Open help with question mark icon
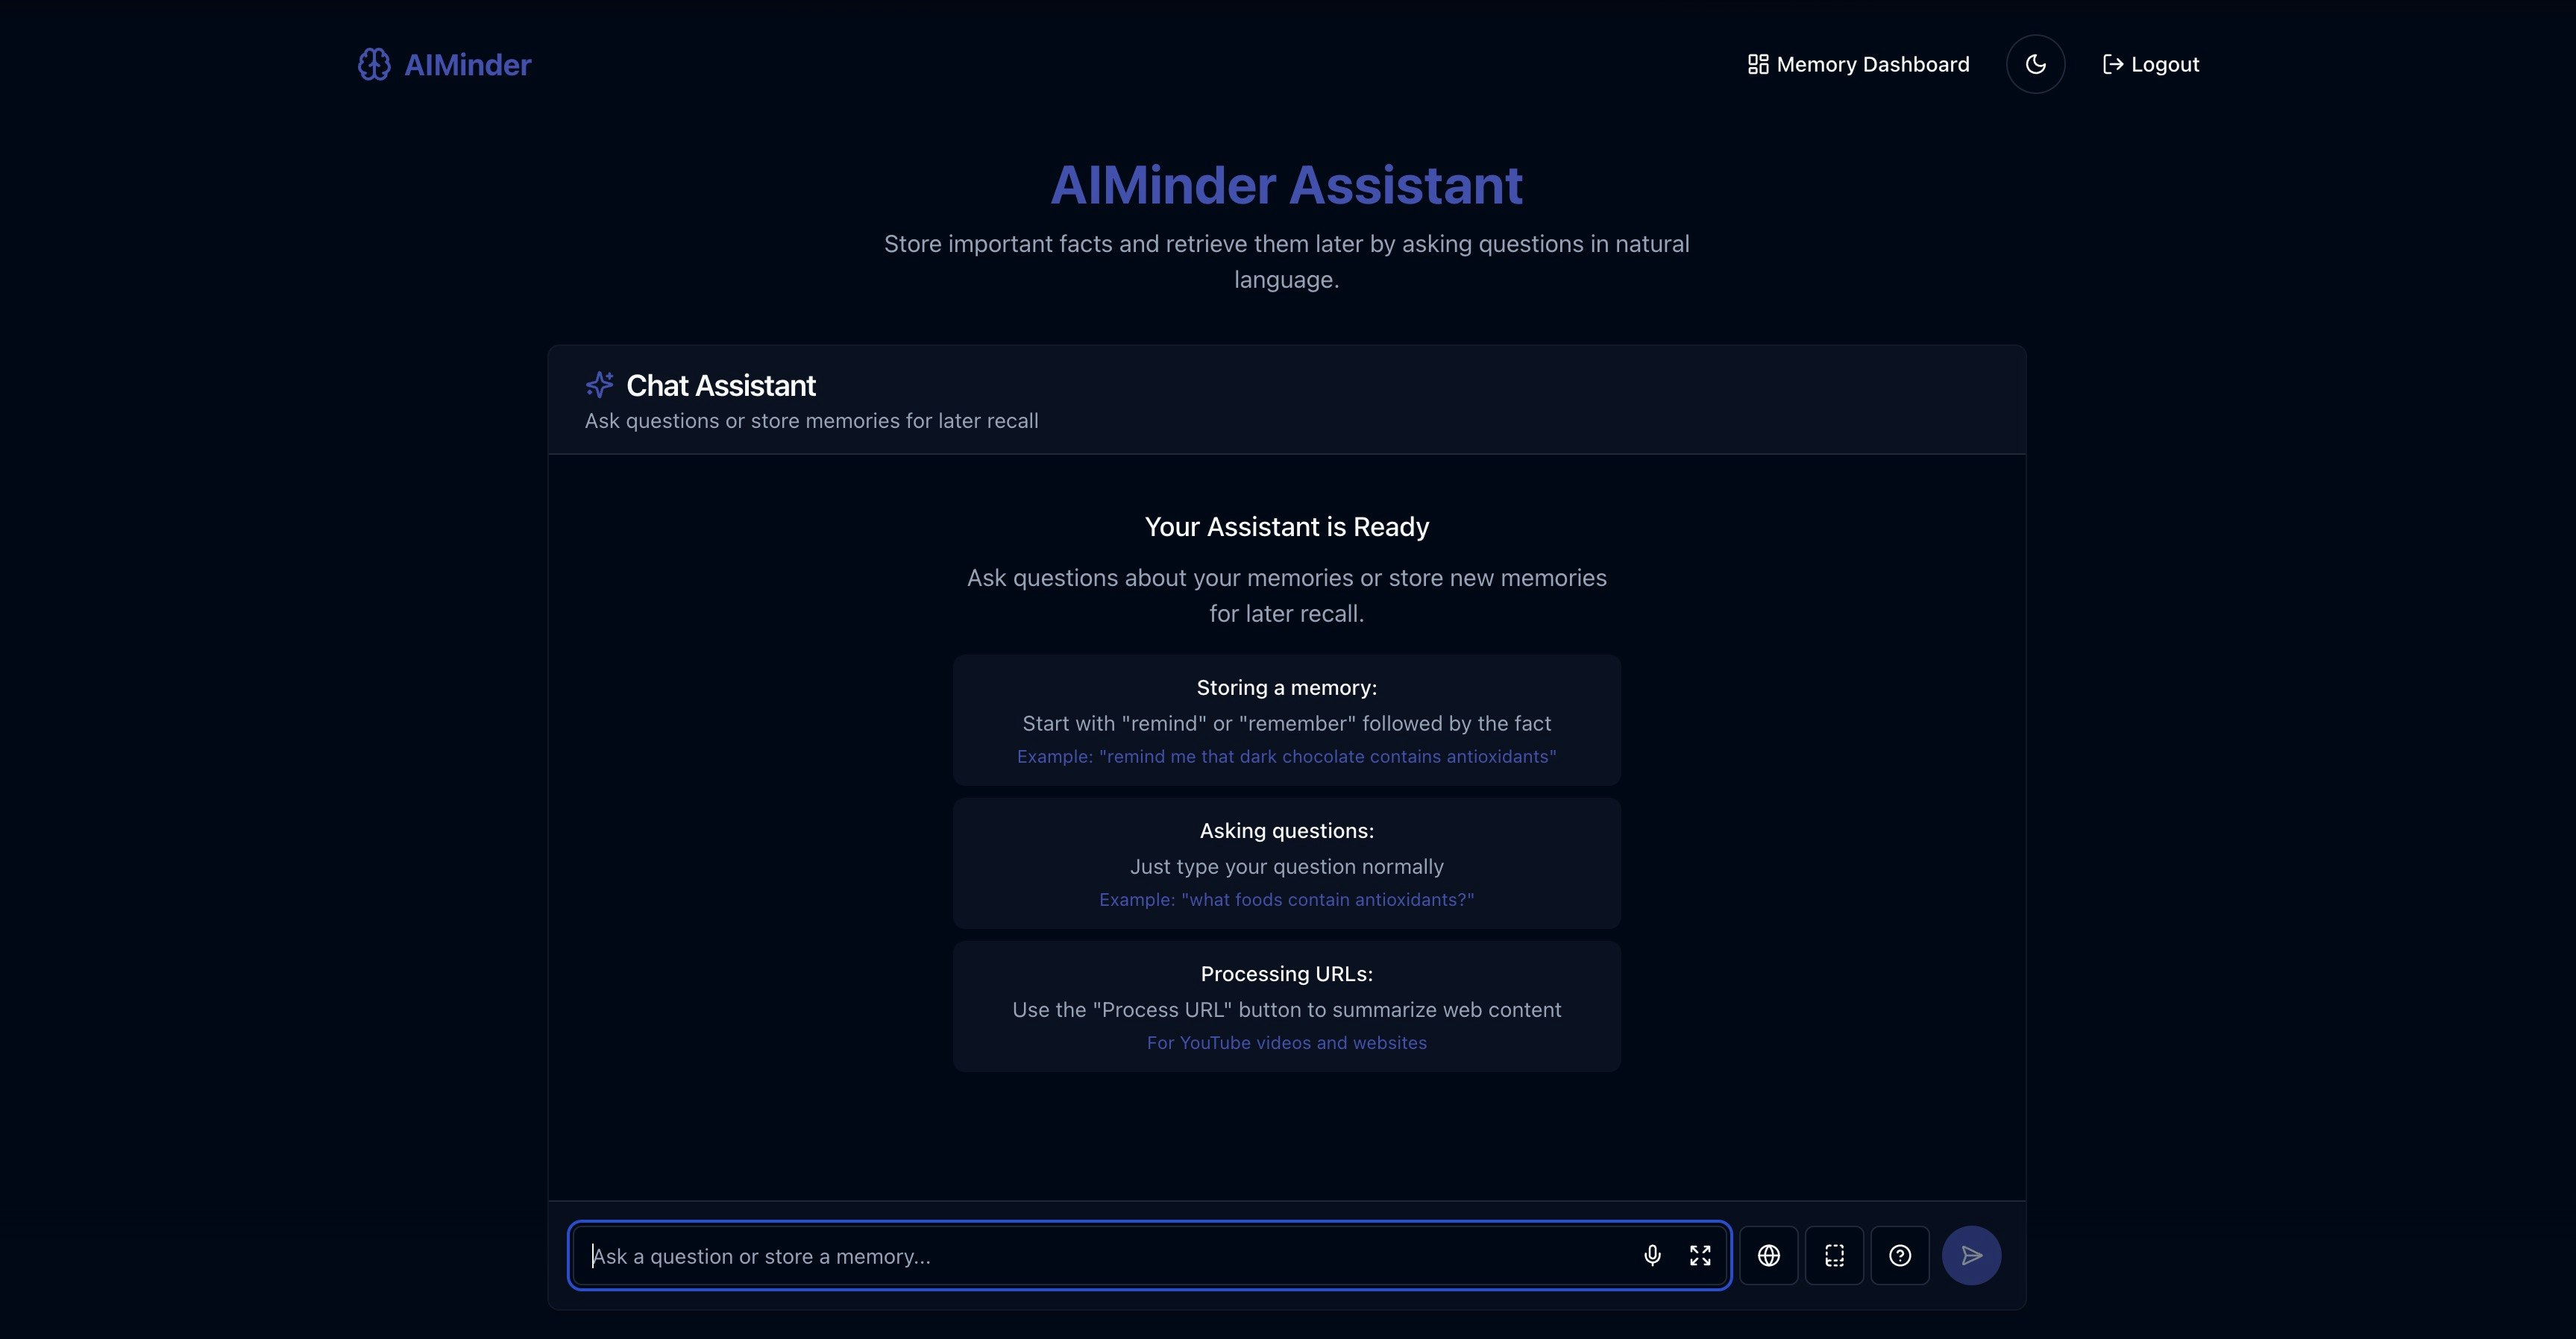This screenshot has width=2576, height=1339. (1899, 1255)
